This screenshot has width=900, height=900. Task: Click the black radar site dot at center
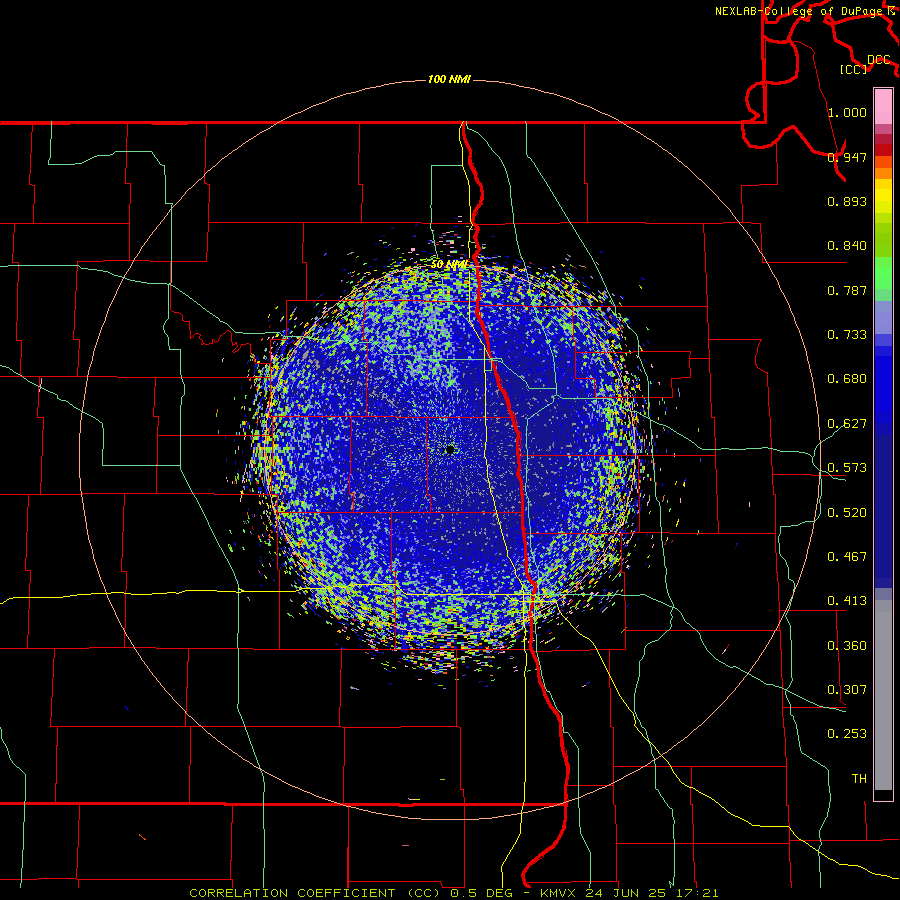pyautogui.click(x=450, y=449)
